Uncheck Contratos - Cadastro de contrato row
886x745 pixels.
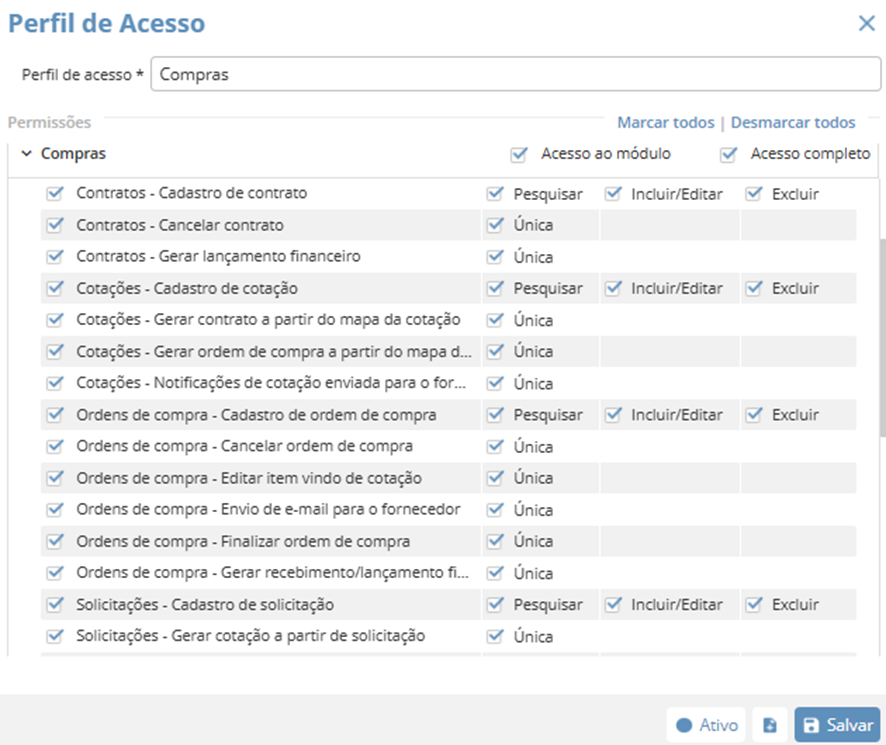54,193
